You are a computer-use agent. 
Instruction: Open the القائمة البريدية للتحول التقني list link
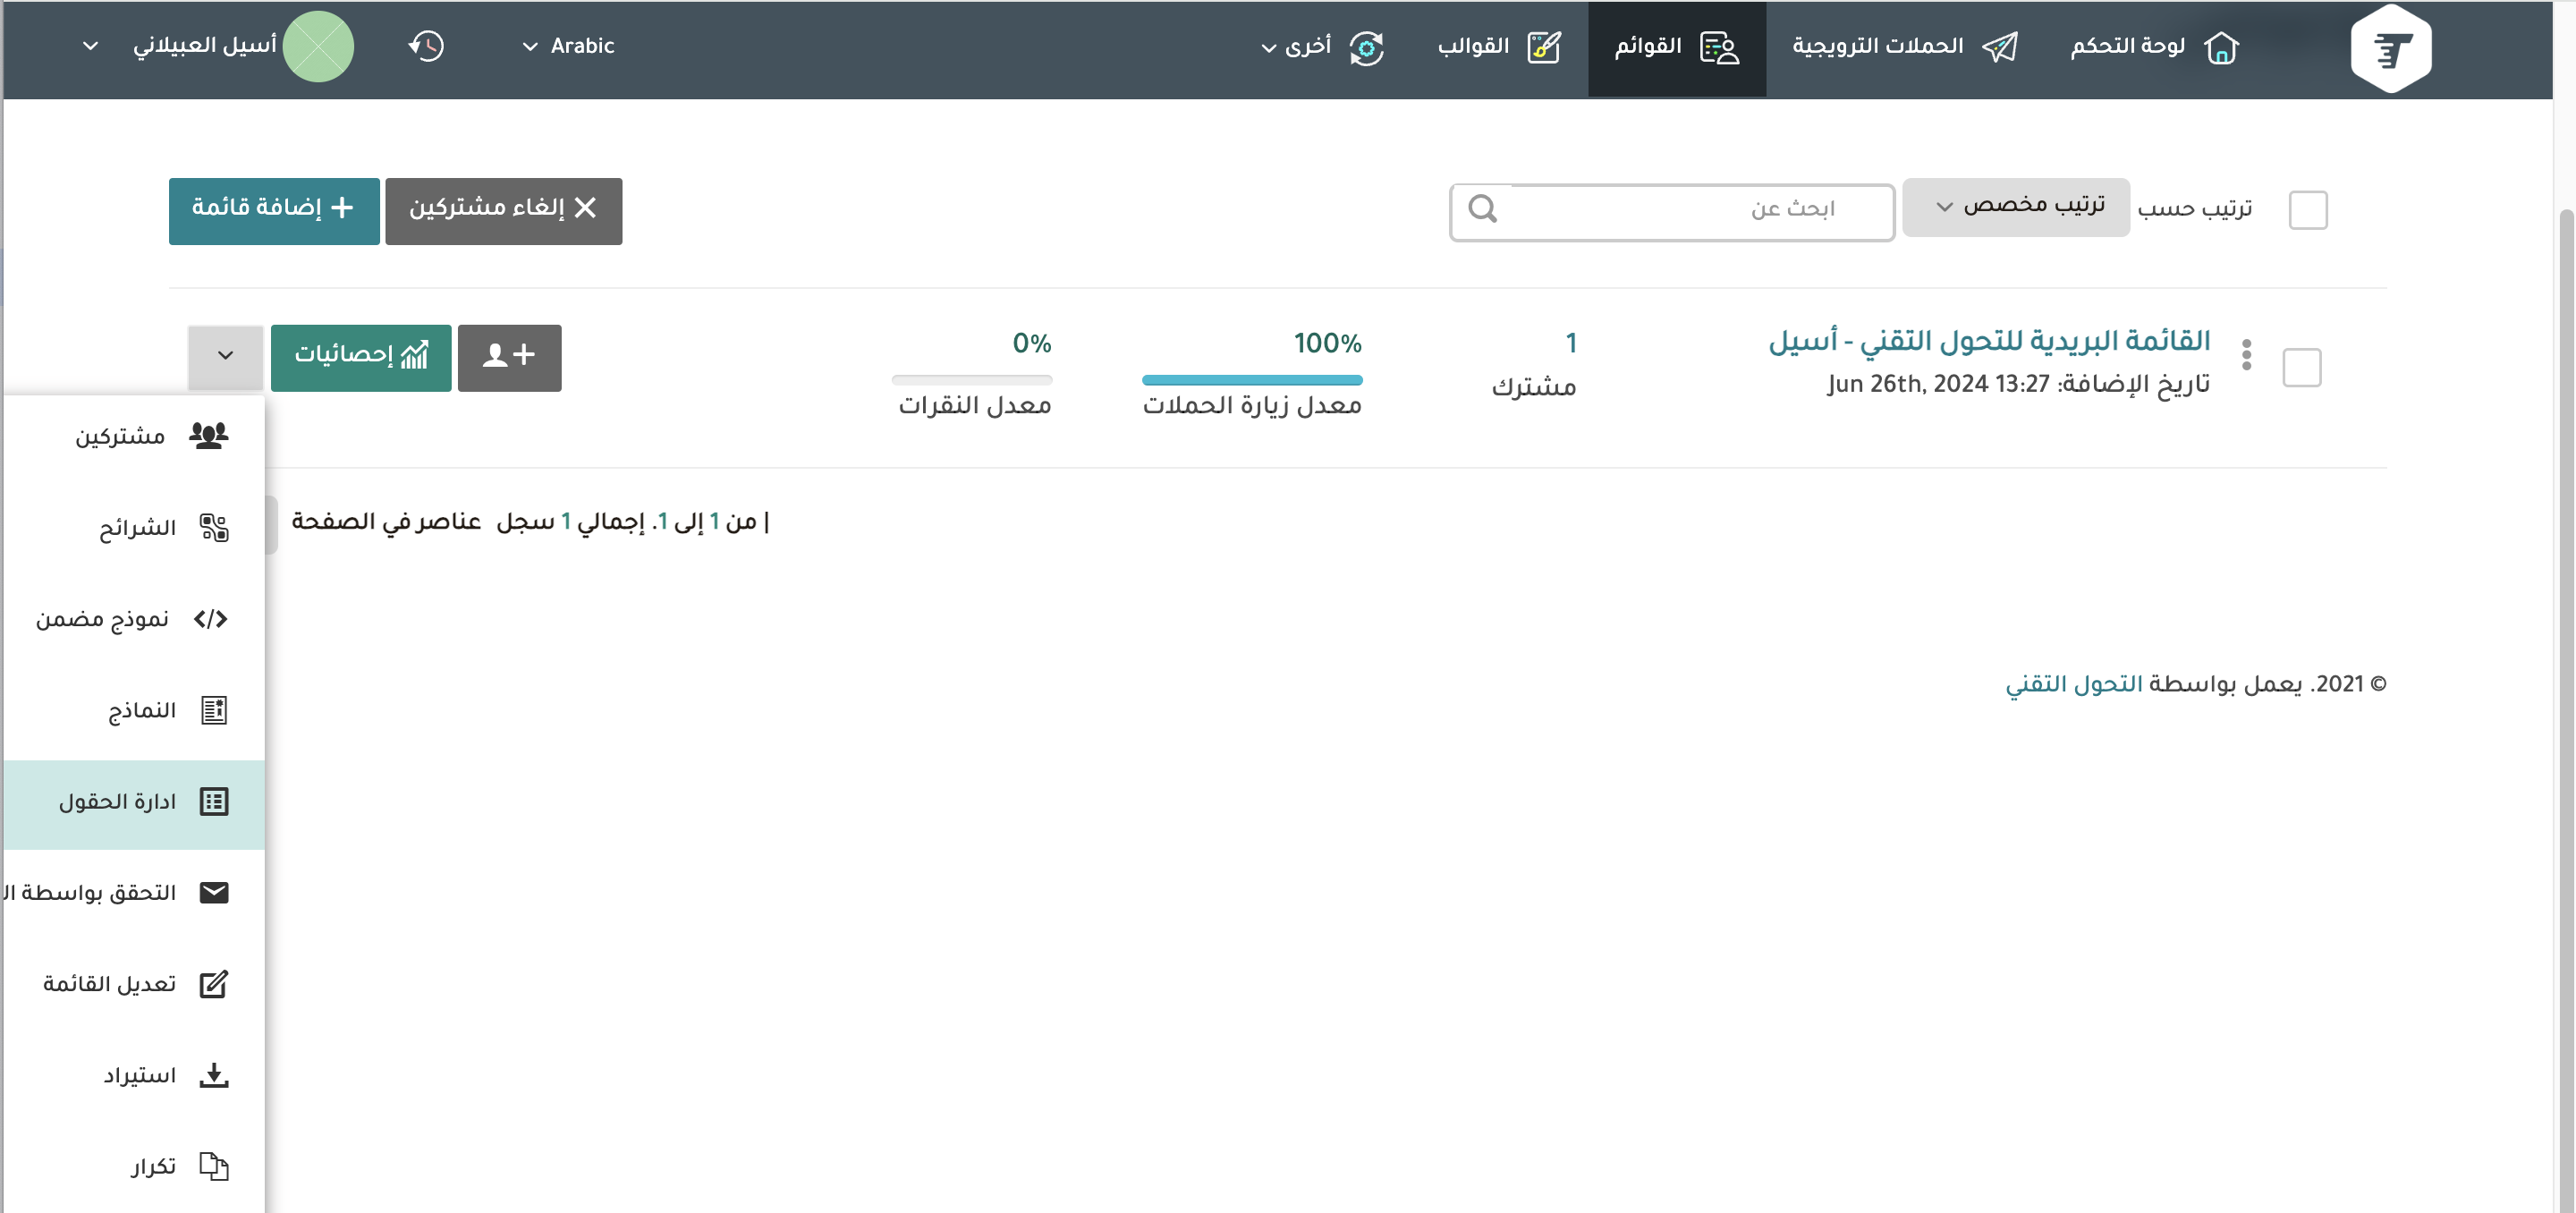(1988, 341)
